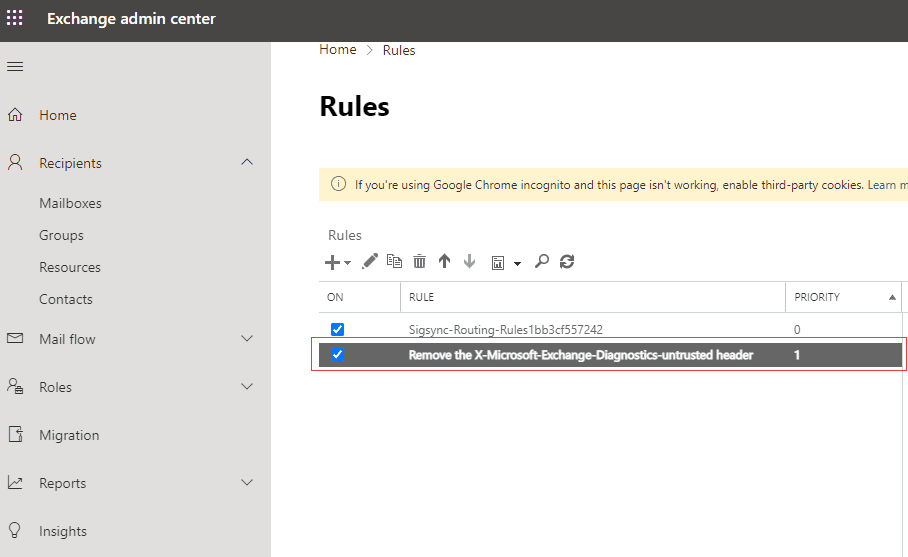908x557 pixels.
Task: Sort by the PRIORITY column header
Action: (817, 297)
